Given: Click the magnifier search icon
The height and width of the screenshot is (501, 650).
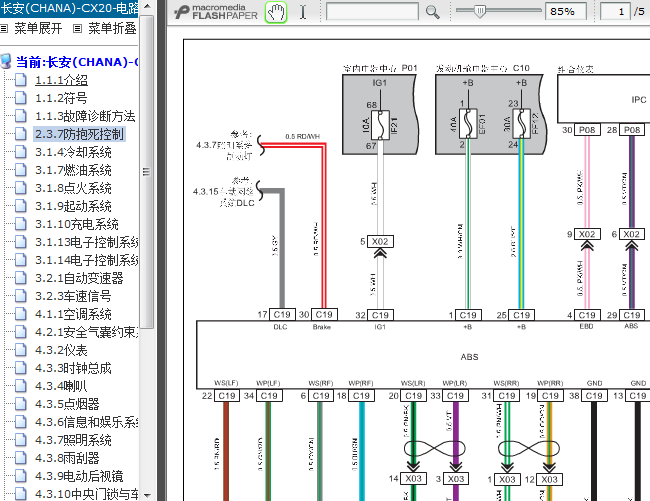Looking at the screenshot, I should coord(432,12).
